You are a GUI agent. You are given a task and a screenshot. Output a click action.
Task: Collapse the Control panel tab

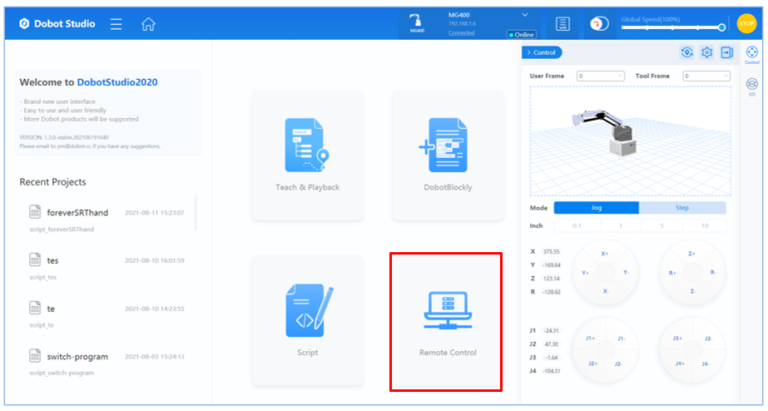tap(542, 52)
